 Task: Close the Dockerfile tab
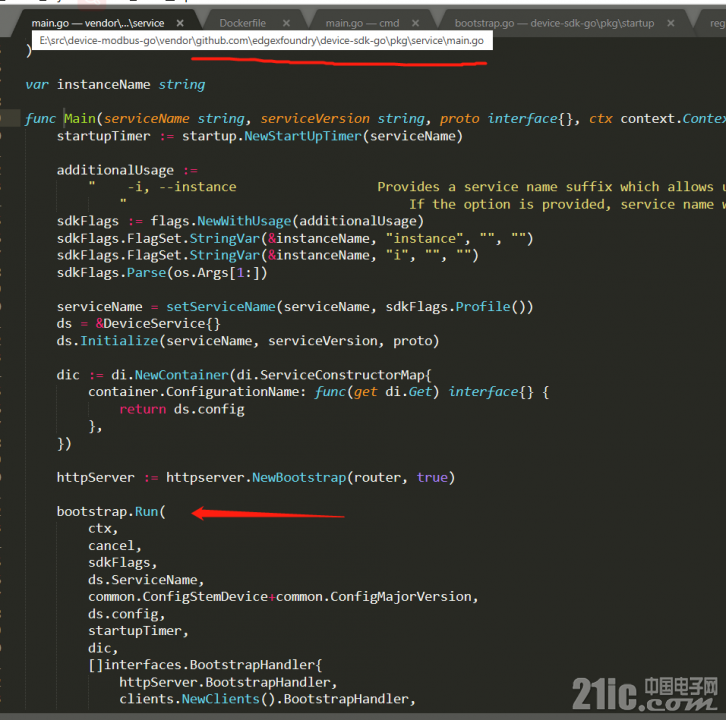click(x=286, y=23)
